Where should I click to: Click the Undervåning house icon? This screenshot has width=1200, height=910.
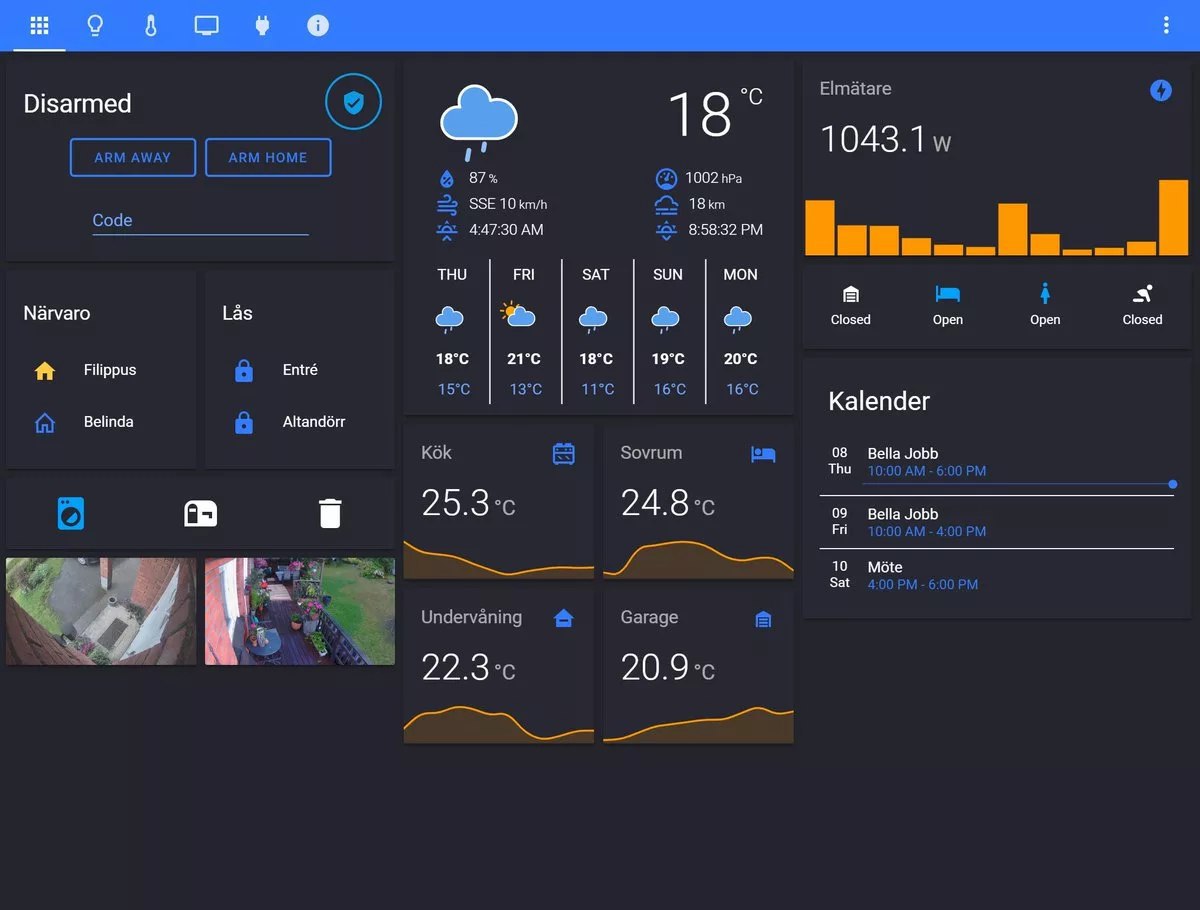coord(564,619)
